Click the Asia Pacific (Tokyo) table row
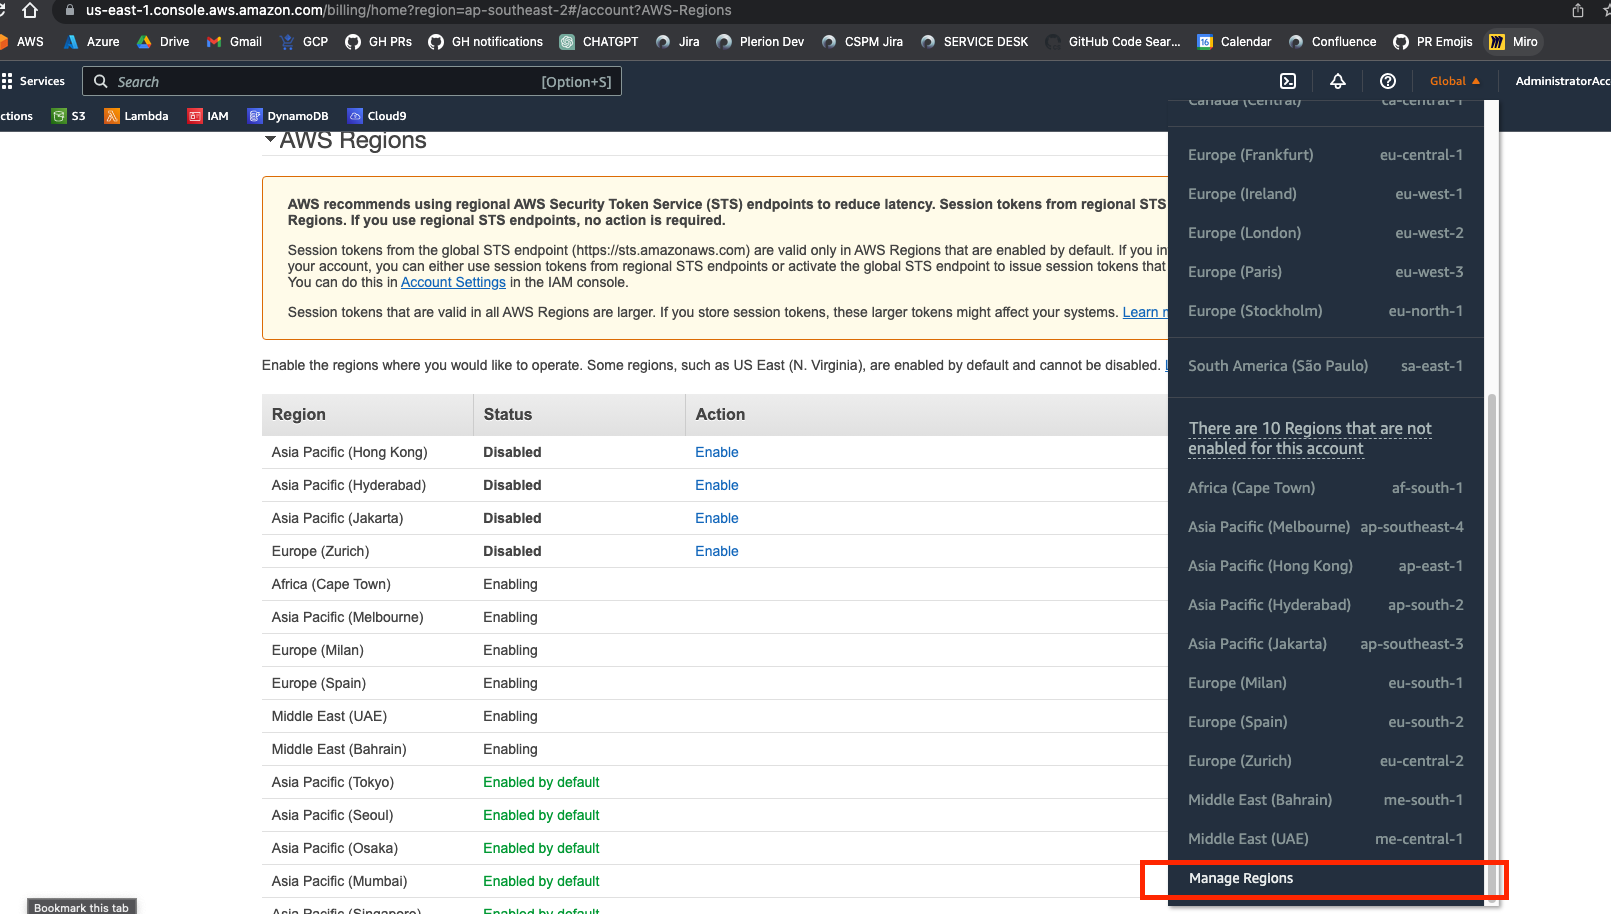The image size is (1611, 914). [715, 782]
